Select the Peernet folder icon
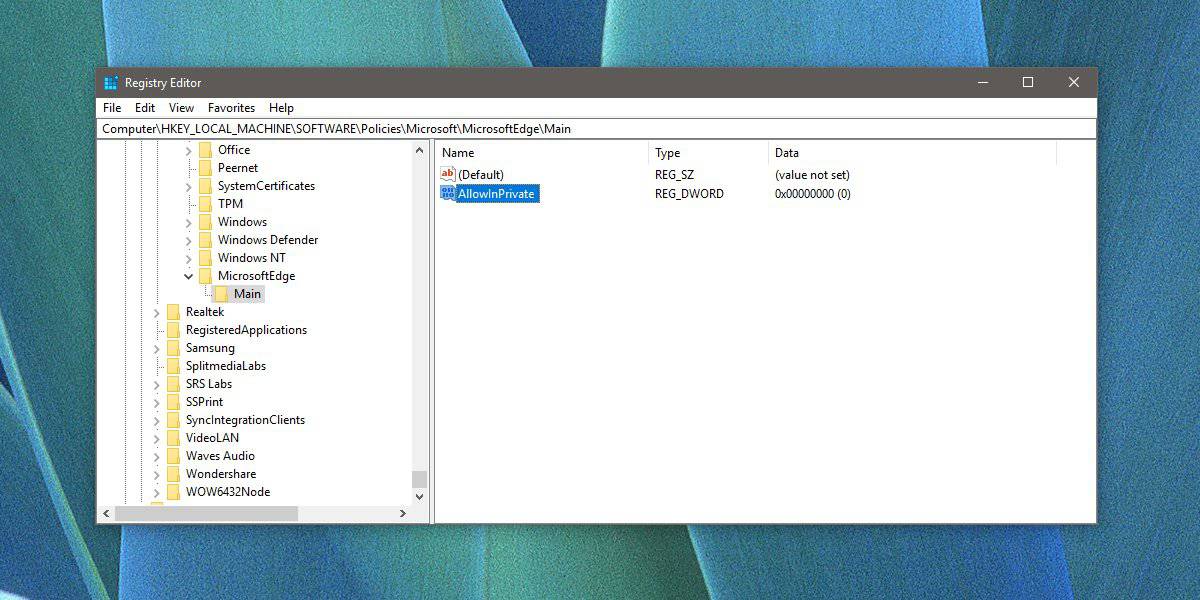Image resolution: width=1200 pixels, height=600 pixels. click(206, 168)
